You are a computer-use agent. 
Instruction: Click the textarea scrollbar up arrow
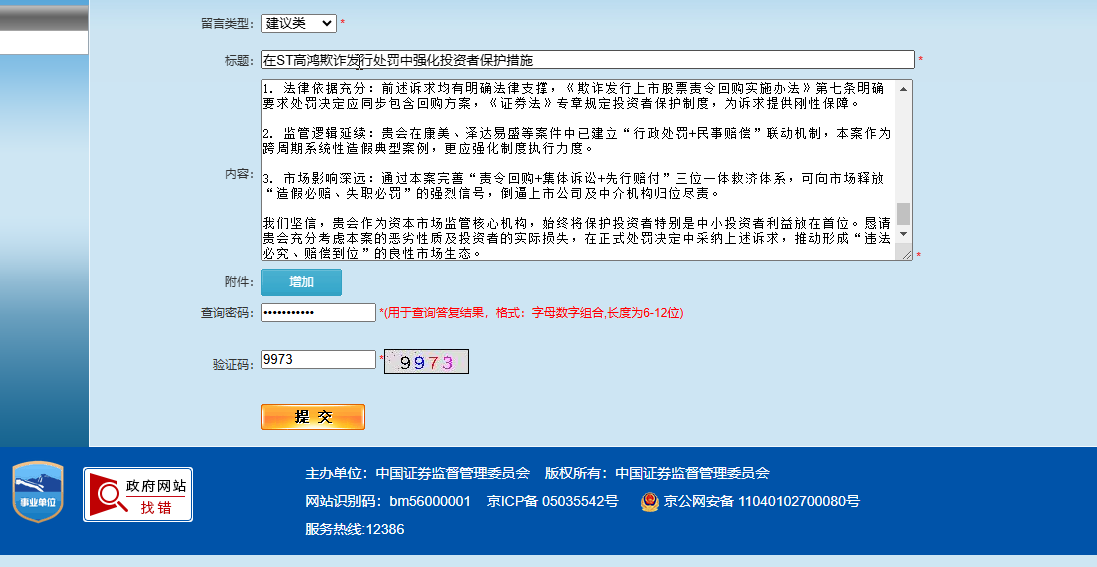click(x=903, y=88)
